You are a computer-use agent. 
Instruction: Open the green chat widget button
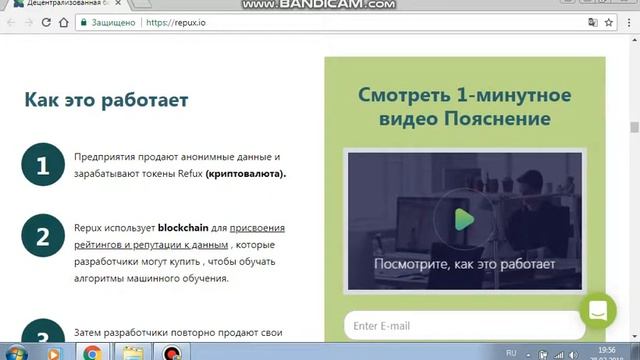point(598,311)
